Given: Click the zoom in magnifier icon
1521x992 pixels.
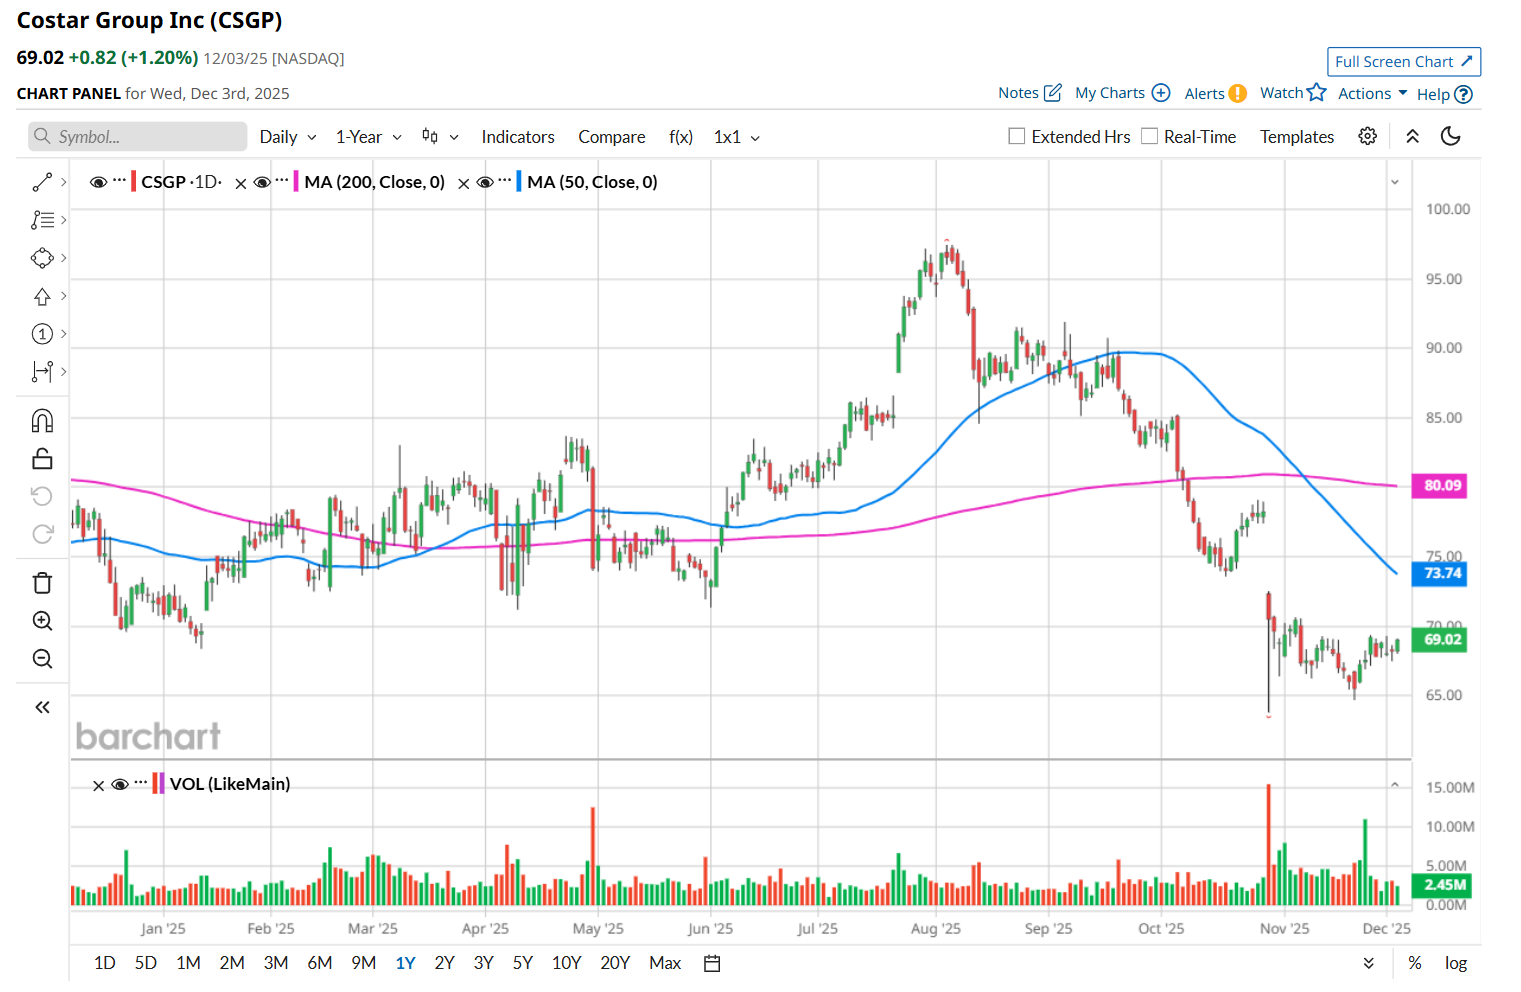Looking at the screenshot, I should (x=42, y=621).
